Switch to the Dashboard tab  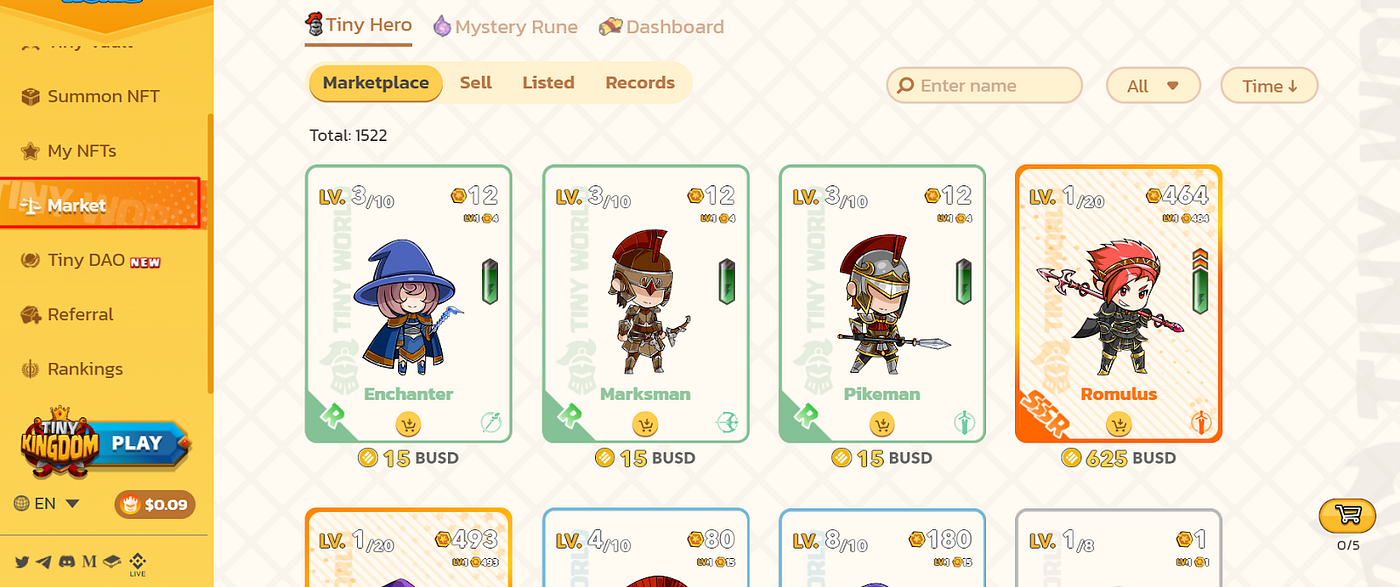(661, 27)
